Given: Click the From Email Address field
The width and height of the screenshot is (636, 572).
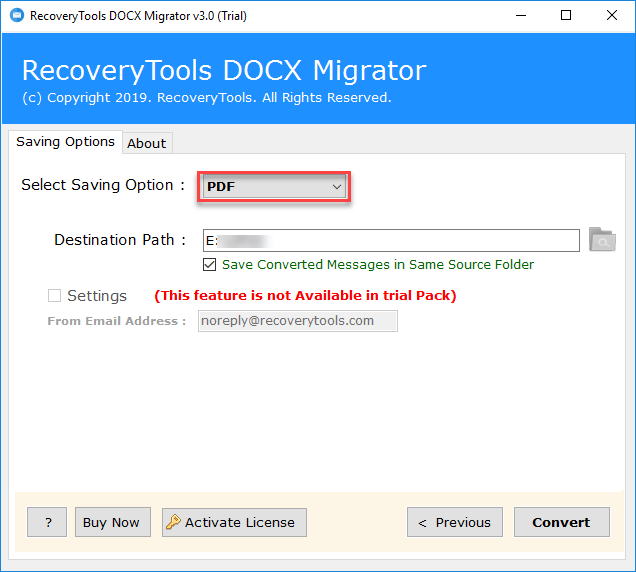Looking at the screenshot, I should [297, 321].
